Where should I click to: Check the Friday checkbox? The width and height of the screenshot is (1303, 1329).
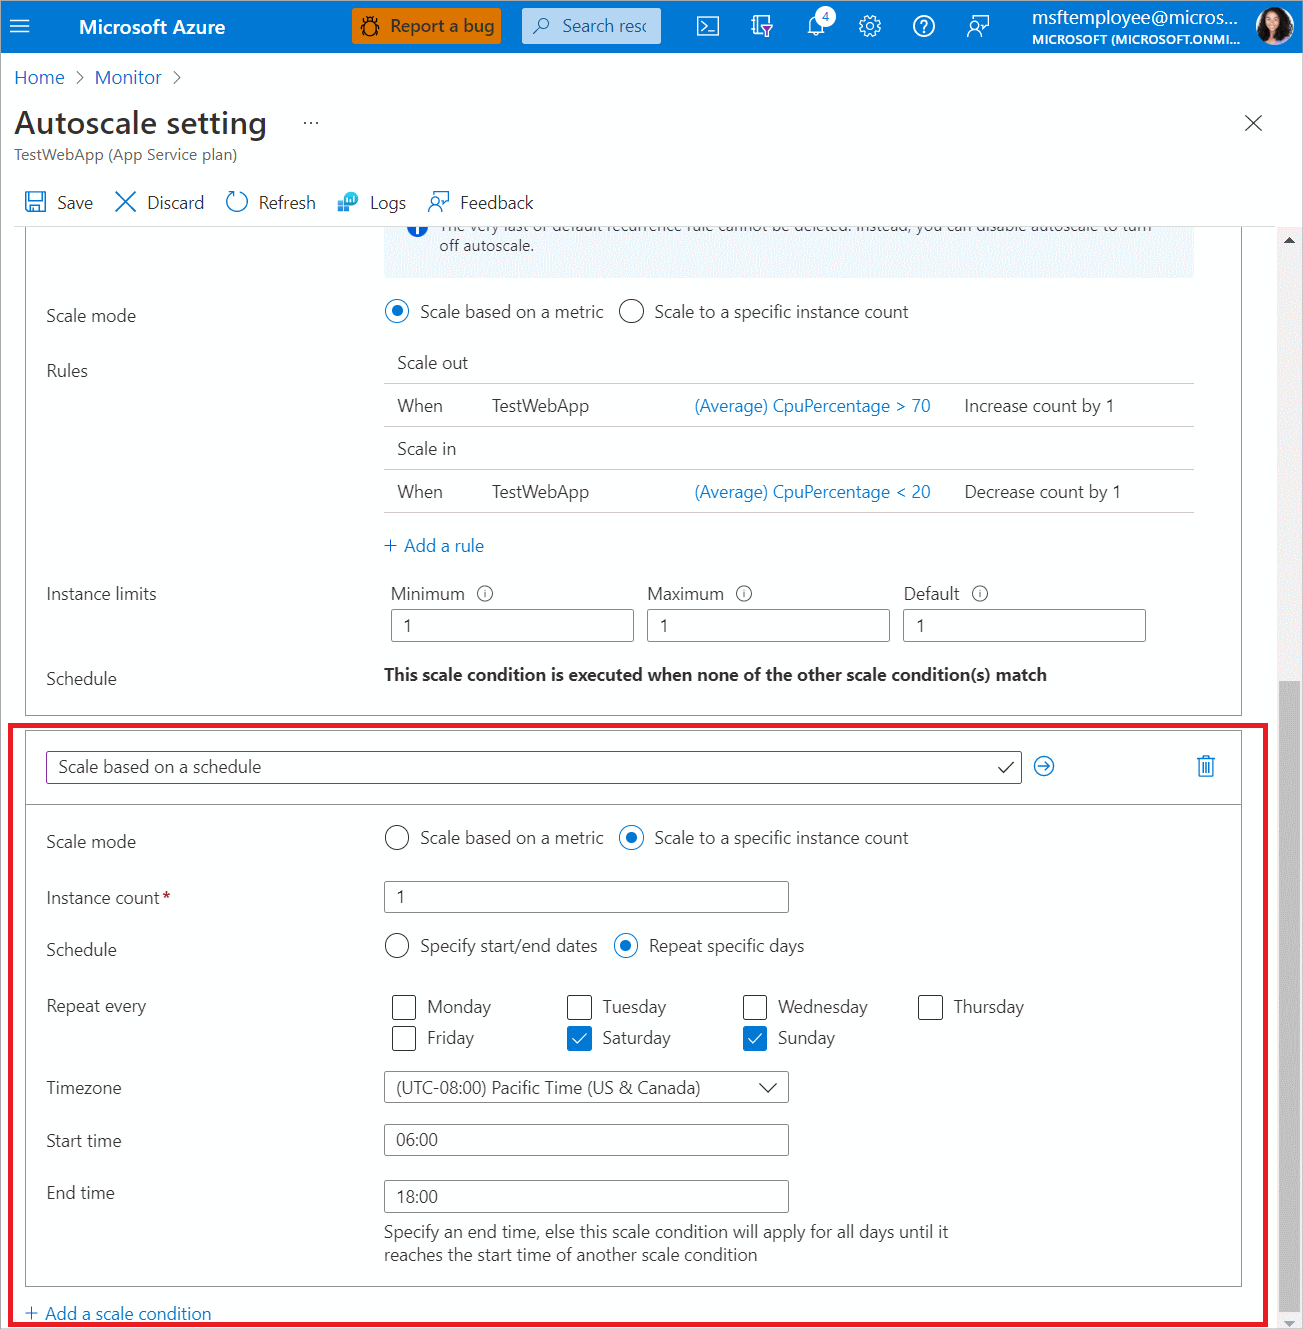pos(404,1038)
